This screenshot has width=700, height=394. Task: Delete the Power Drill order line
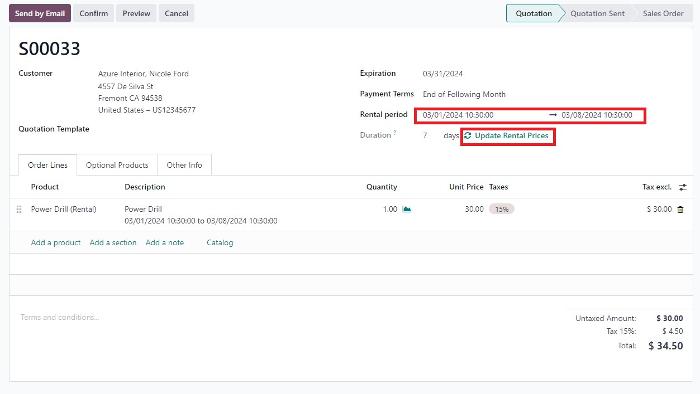(680, 209)
